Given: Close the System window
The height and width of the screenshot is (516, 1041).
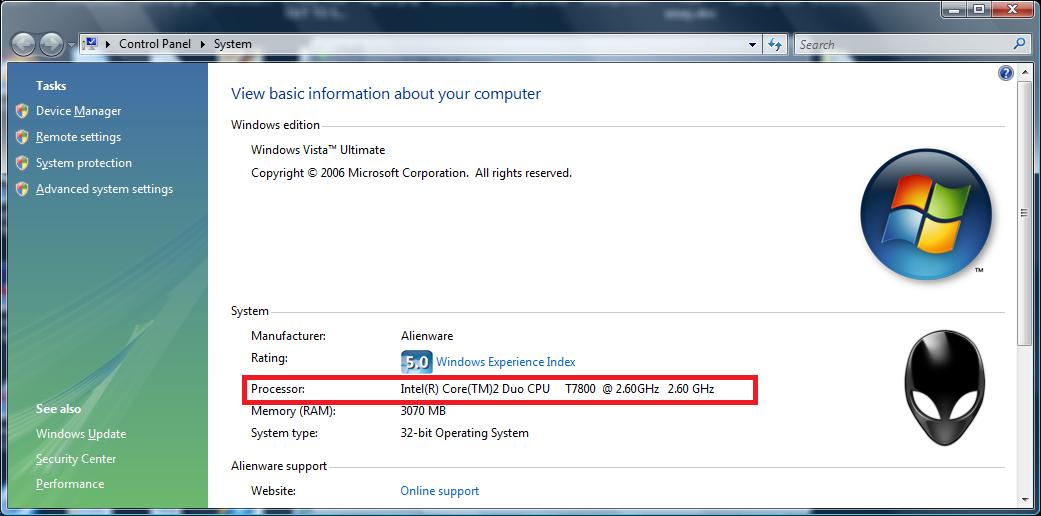Looking at the screenshot, I should click(x=1014, y=9).
